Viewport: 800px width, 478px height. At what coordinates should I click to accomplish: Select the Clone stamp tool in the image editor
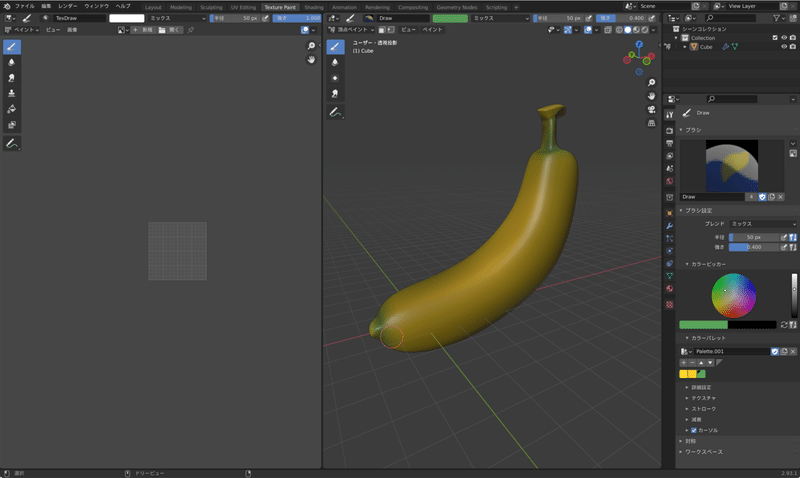12,93
